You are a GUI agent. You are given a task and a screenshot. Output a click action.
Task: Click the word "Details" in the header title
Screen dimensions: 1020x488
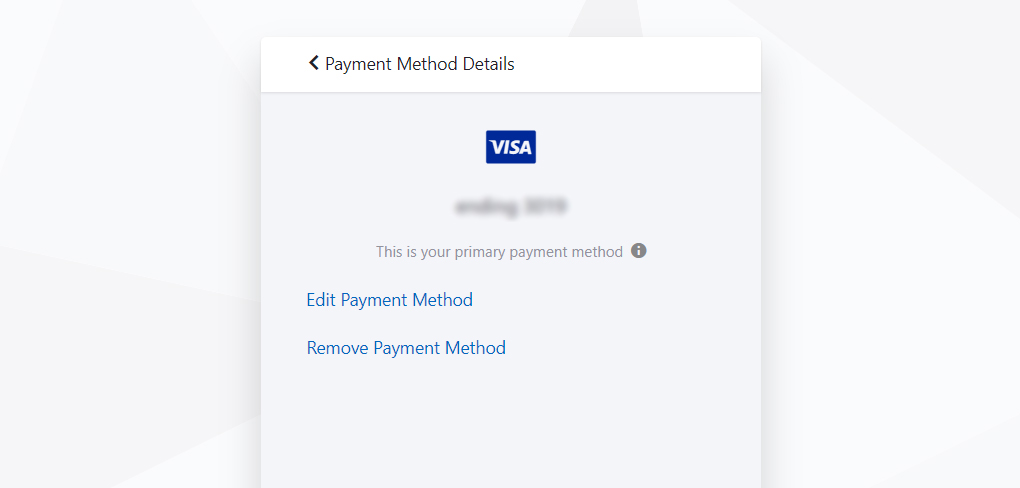tap(489, 64)
